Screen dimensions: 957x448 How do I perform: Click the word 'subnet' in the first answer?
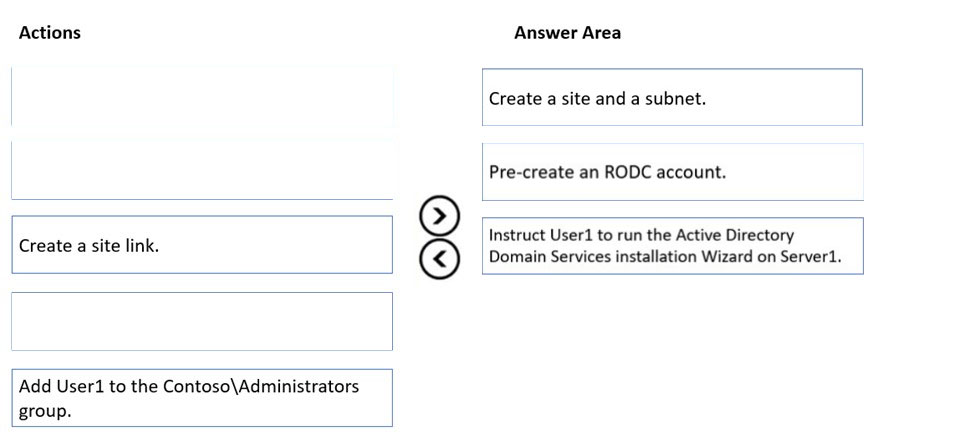pos(679,99)
